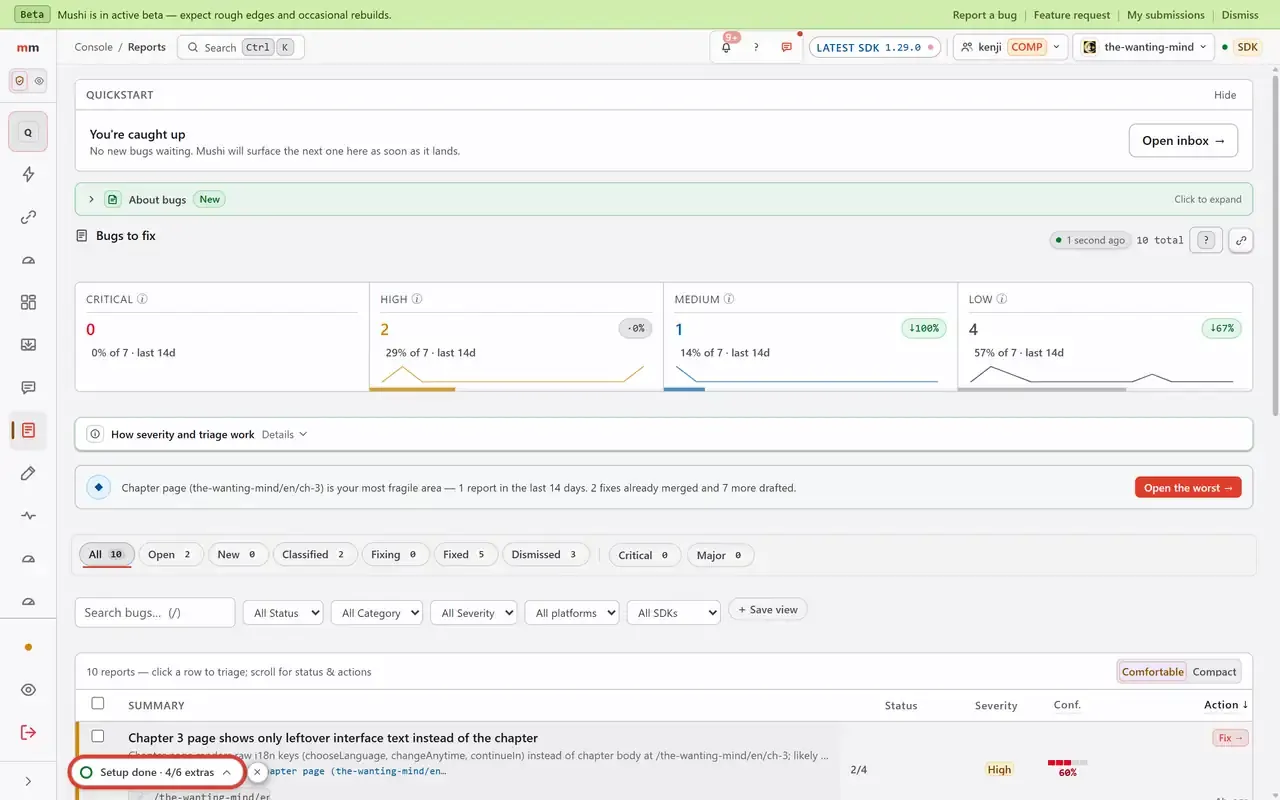Open the chat bubble sidebar icon
1280x800 pixels.
pos(28,388)
